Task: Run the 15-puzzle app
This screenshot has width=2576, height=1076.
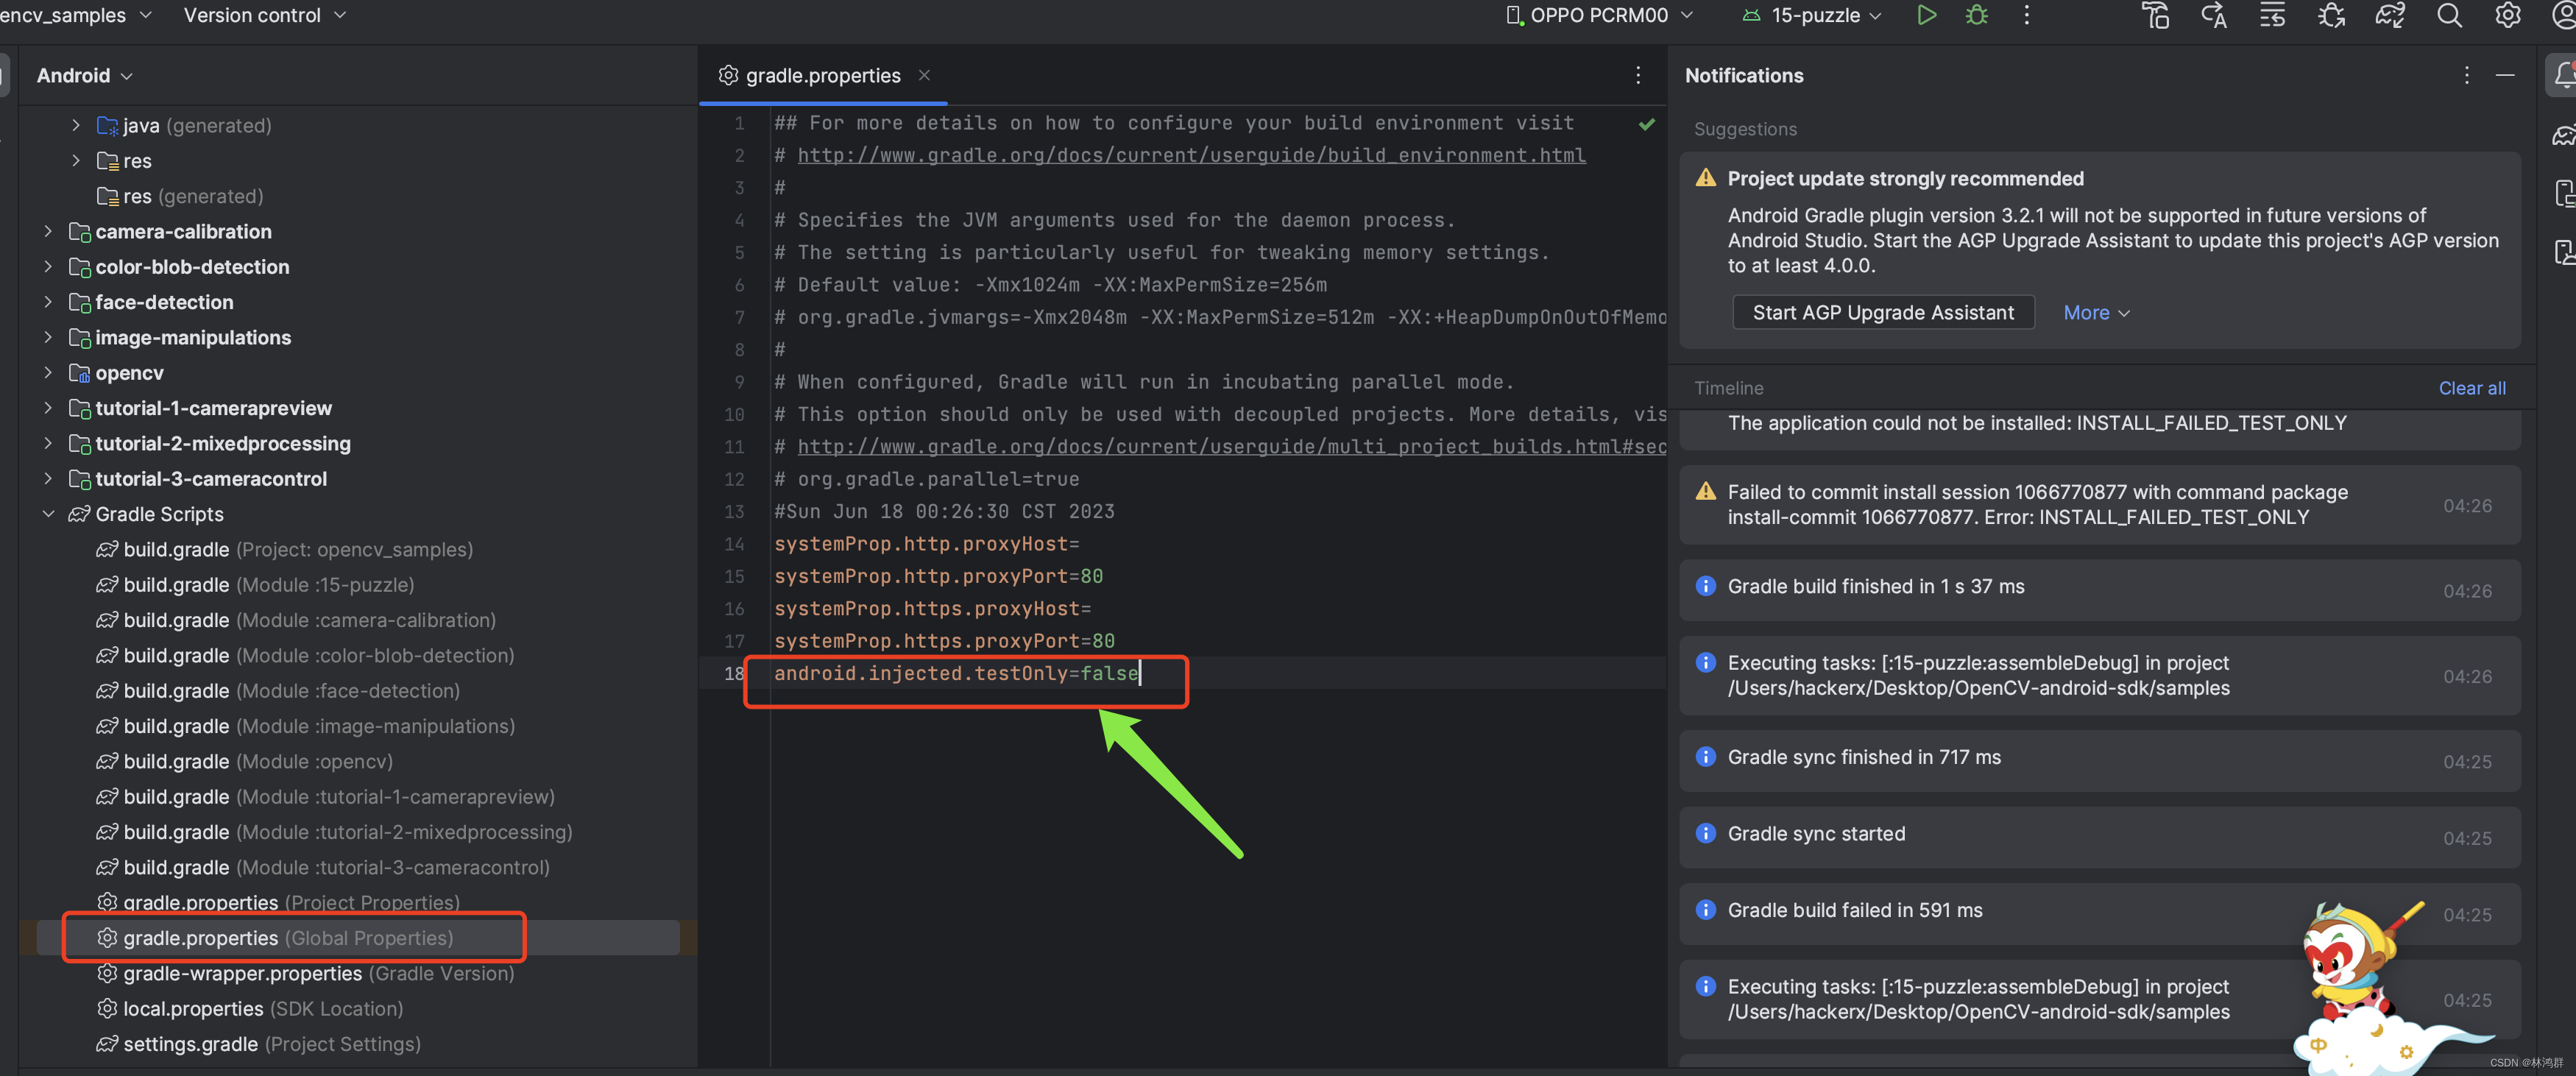Action: (x=1926, y=15)
